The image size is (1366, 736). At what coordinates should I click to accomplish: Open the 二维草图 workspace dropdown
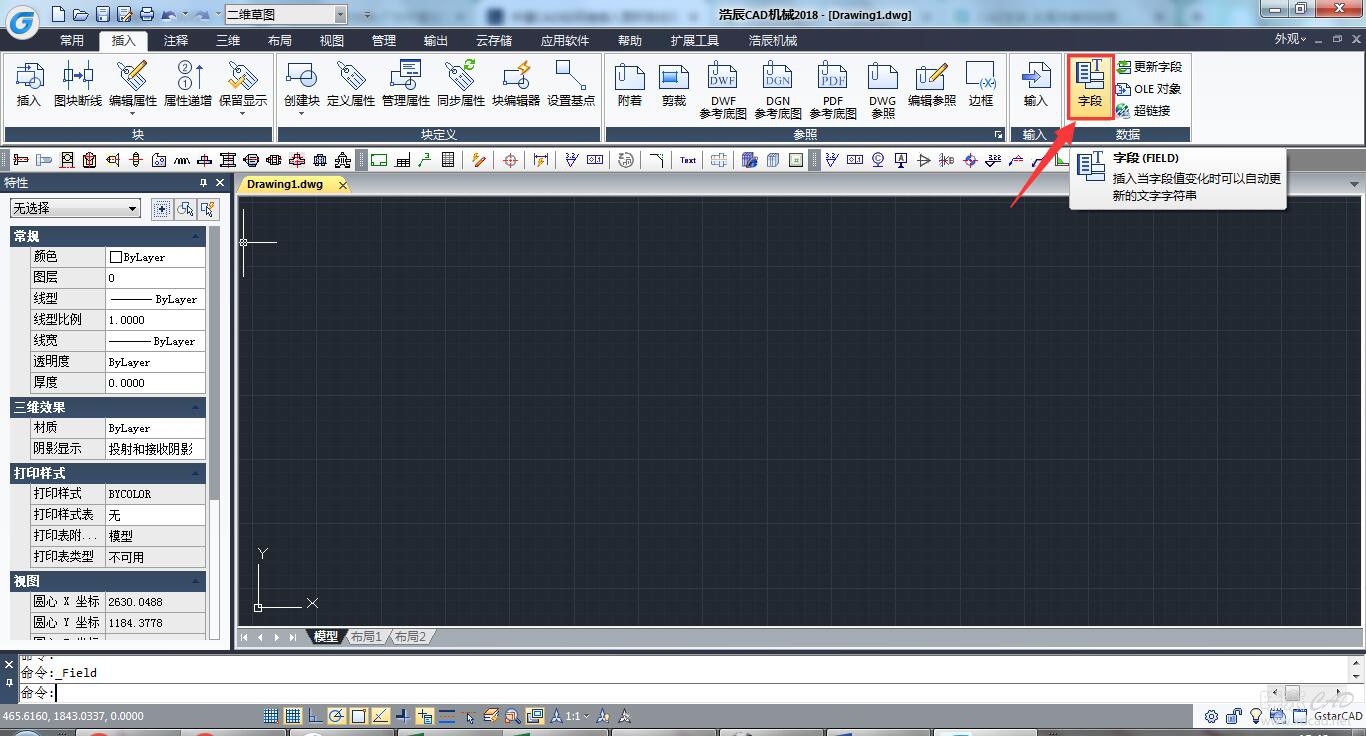pyautogui.click(x=340, y=14)
